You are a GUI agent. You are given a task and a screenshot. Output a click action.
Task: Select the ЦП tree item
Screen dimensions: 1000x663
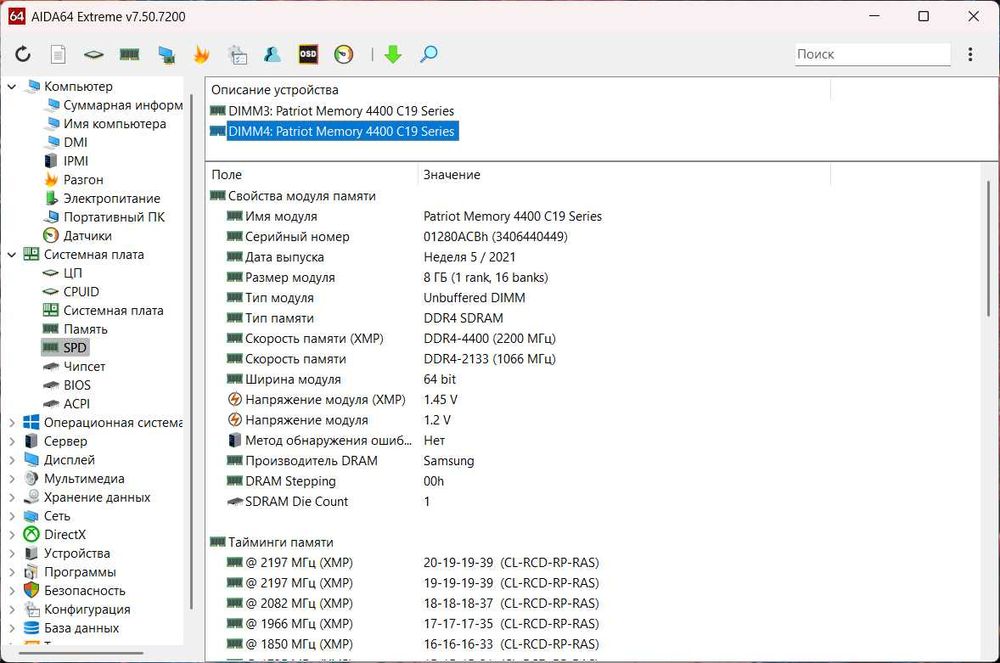pos(63,273)
